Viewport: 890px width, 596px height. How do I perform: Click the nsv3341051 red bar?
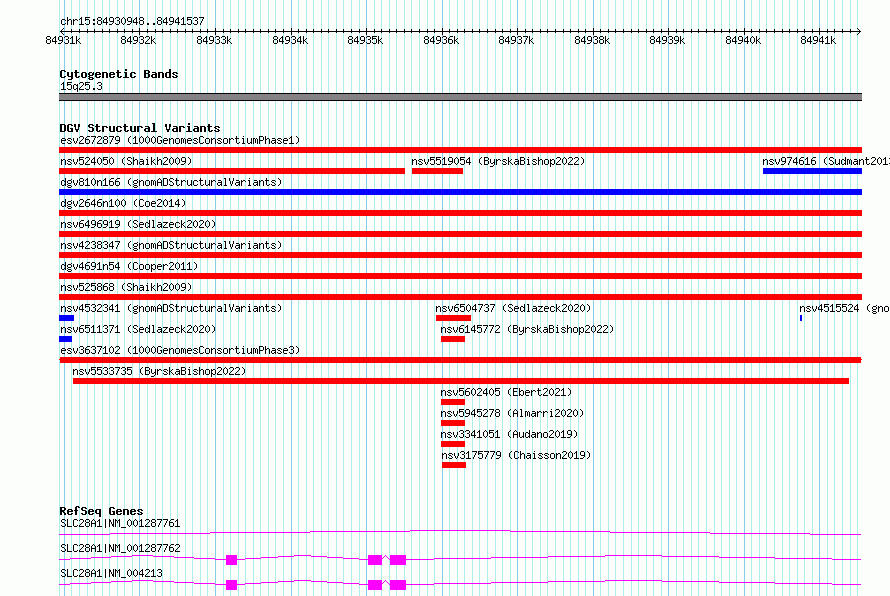click(453, 444)
